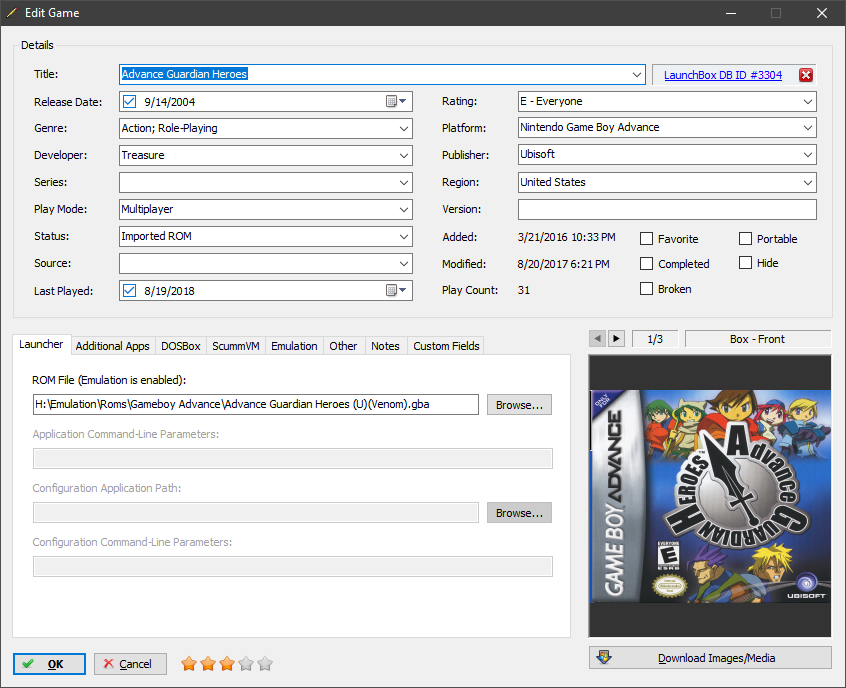Open the Genre dropdown
This screenshot has height=688, width=846.
404,128
